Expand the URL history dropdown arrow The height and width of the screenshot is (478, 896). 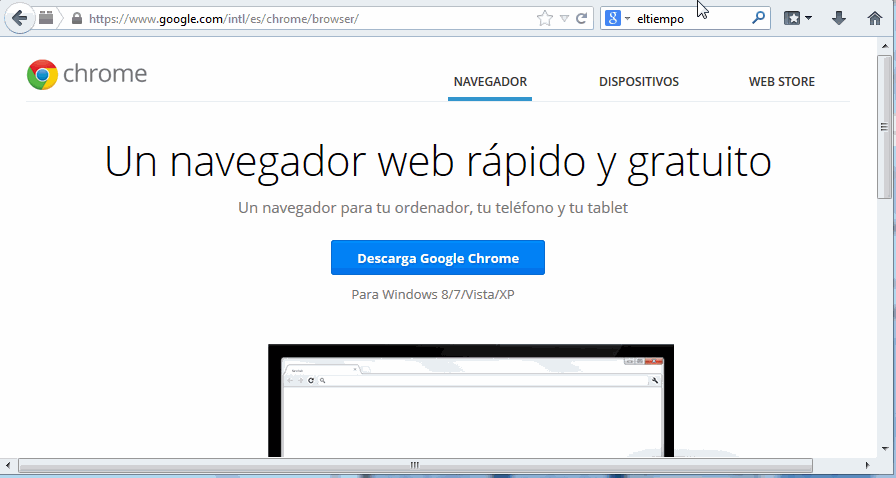pyautogui.click(x=564, y=18)
